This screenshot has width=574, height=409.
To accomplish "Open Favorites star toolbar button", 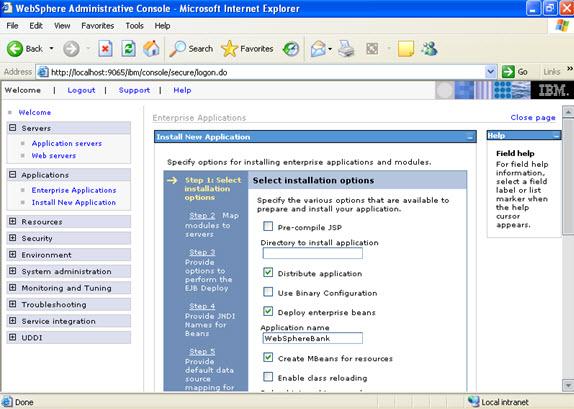I will pos(247,49).
